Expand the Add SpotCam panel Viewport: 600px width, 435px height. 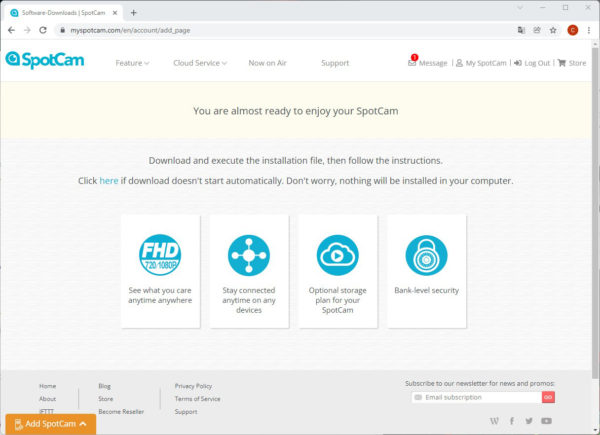click(51, 424)
